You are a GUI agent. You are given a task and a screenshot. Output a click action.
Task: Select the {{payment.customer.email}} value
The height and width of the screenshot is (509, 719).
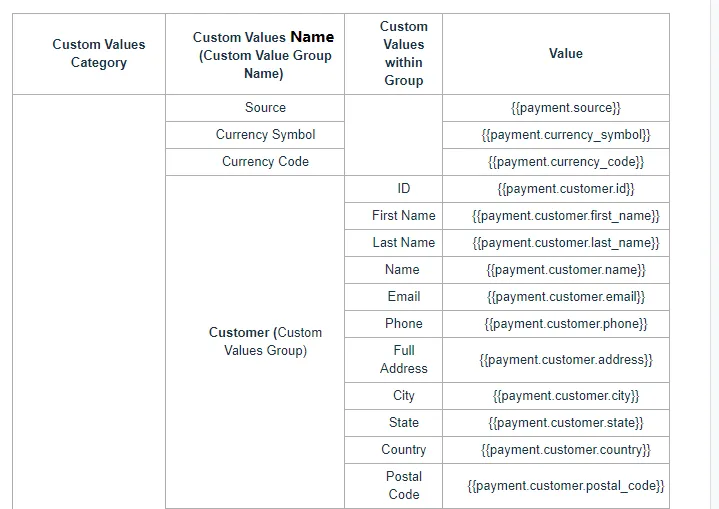pos(565,296)
